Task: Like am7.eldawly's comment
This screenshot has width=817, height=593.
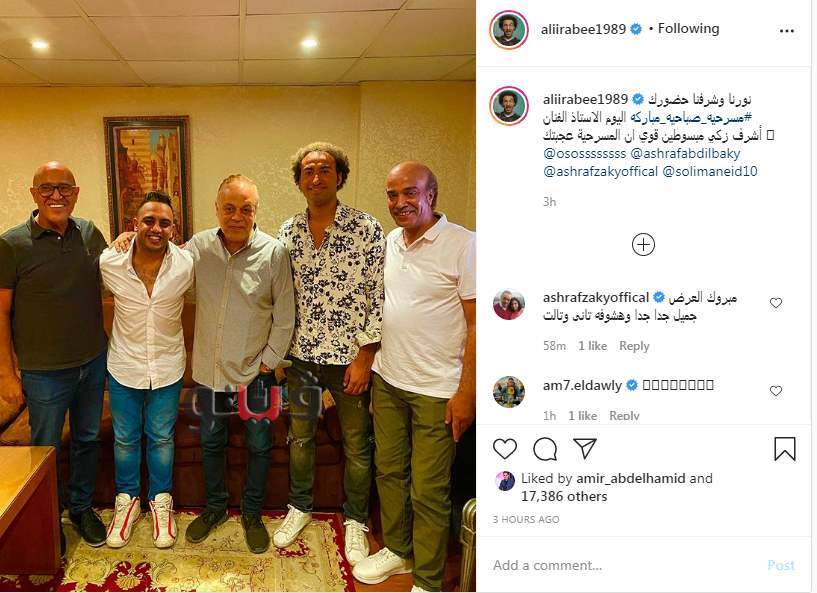Action: point(776,391)
